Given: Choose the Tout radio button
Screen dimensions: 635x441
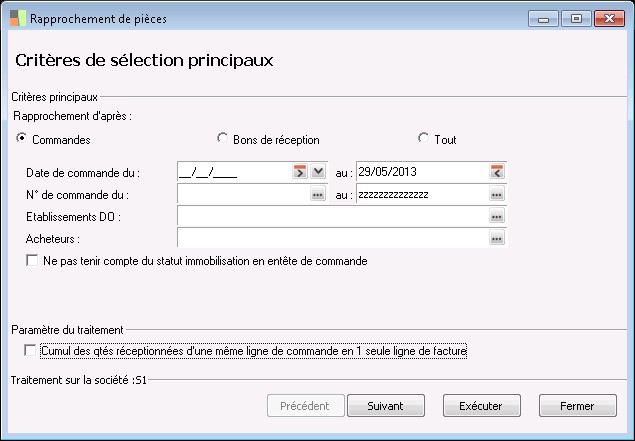Looking at the screenshot, I should (x=423, y=139).
